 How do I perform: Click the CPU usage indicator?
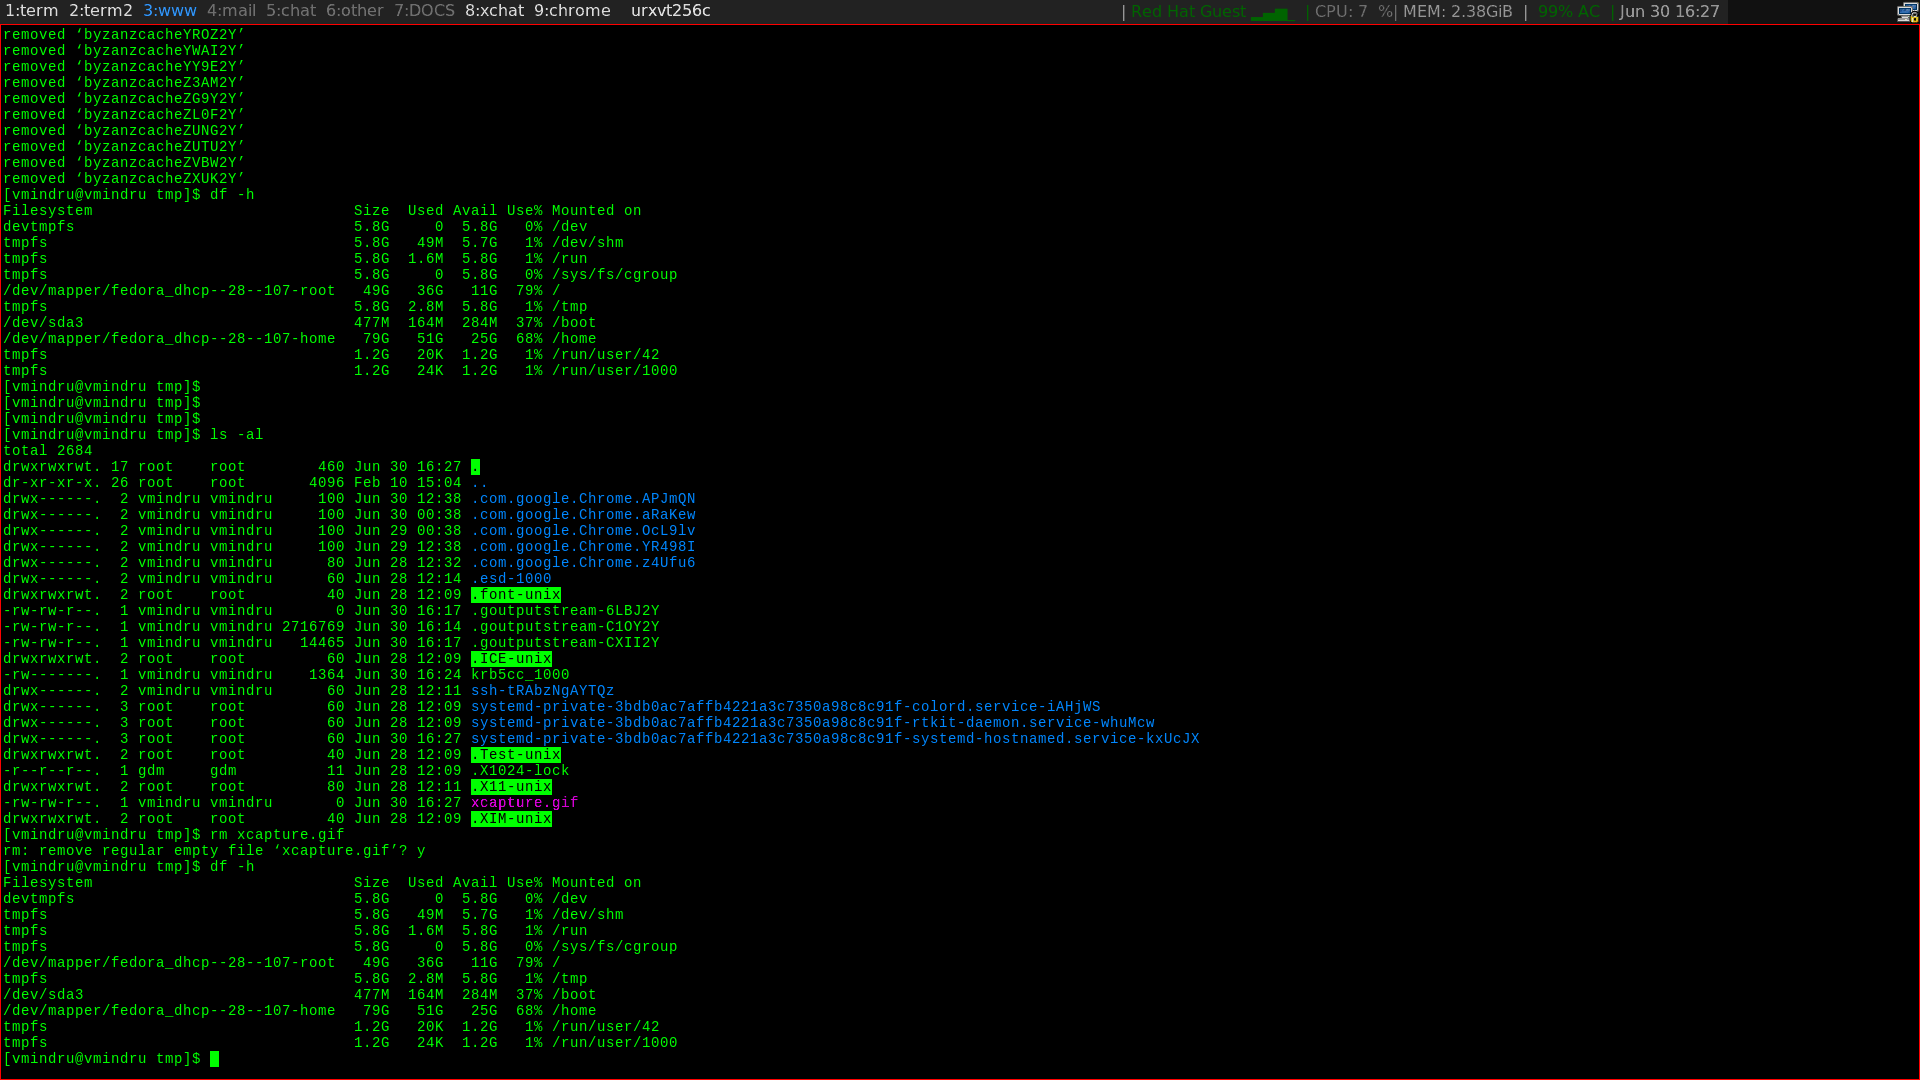tap(1353, 12)
